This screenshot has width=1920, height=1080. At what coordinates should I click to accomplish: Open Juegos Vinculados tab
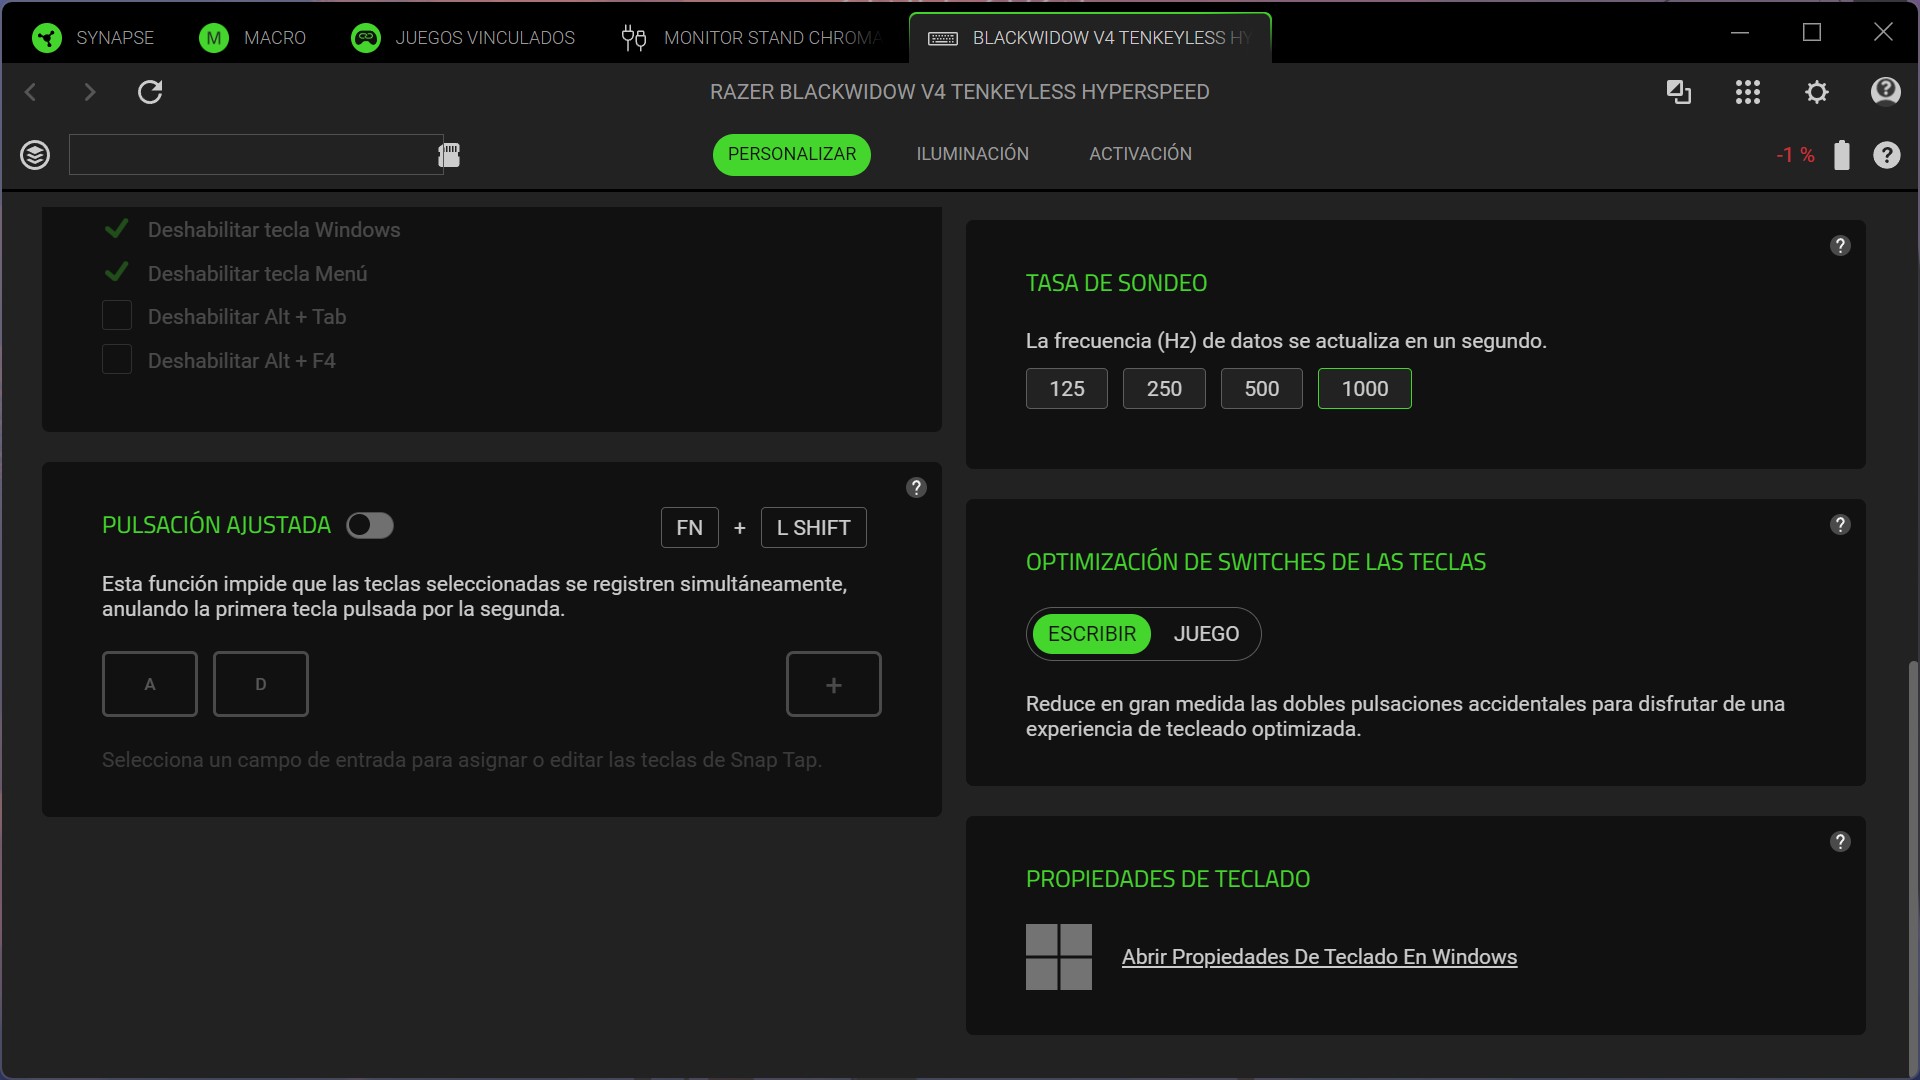463,38
